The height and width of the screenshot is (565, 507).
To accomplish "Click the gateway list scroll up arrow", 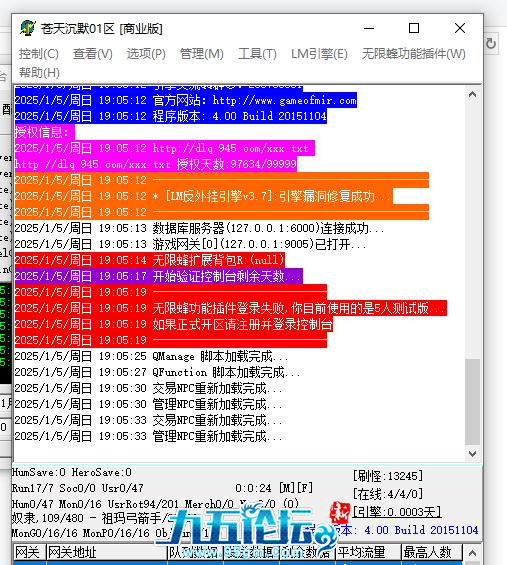I will (472, 553).
